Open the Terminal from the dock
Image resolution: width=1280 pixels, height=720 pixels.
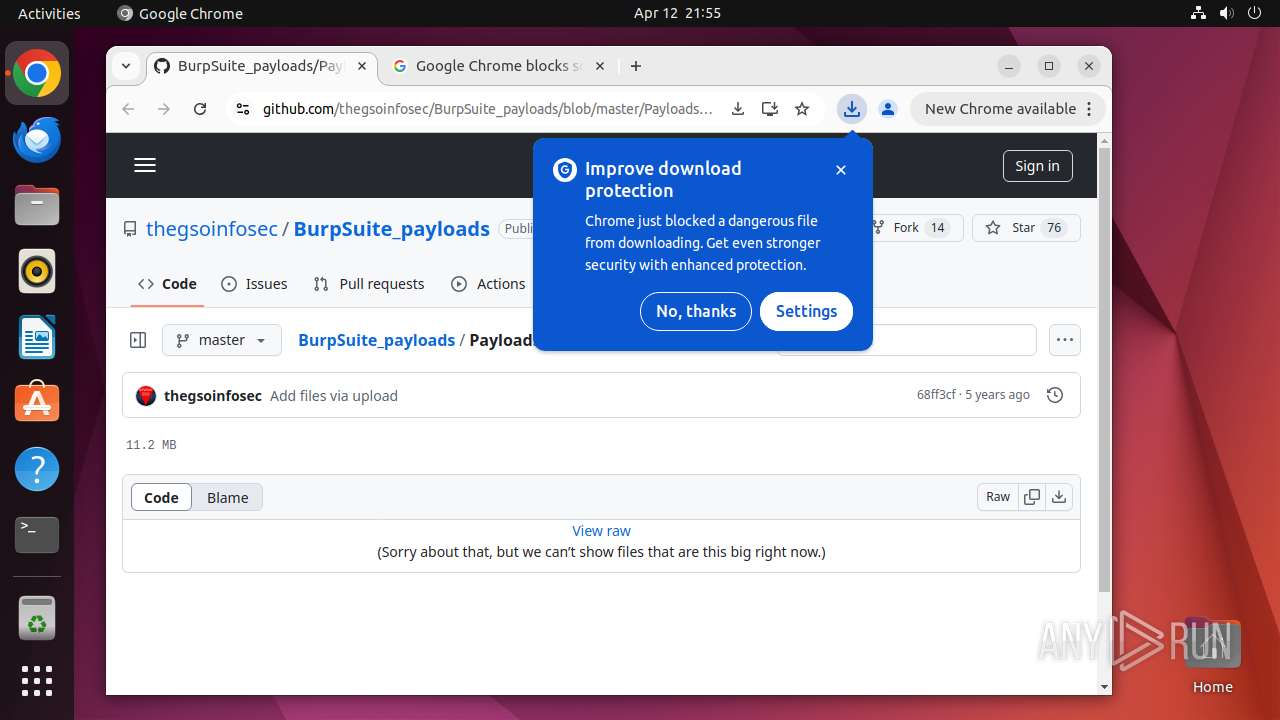37,535
